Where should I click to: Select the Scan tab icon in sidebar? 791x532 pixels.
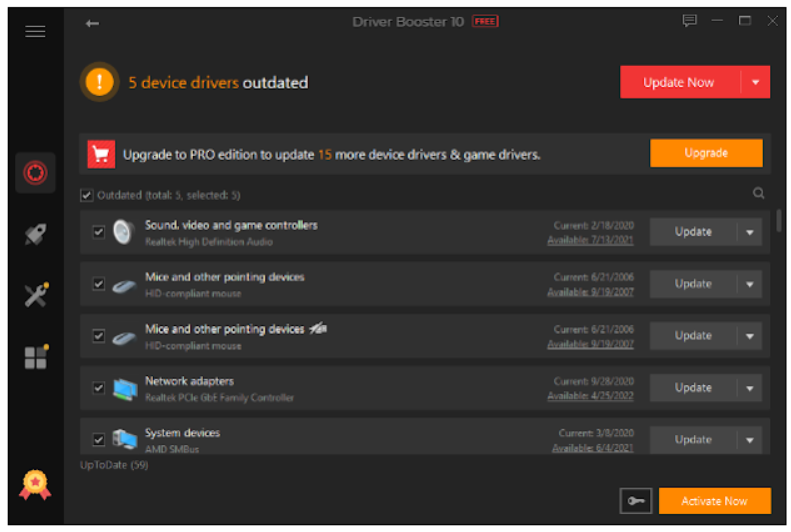(x=35, y=173)
